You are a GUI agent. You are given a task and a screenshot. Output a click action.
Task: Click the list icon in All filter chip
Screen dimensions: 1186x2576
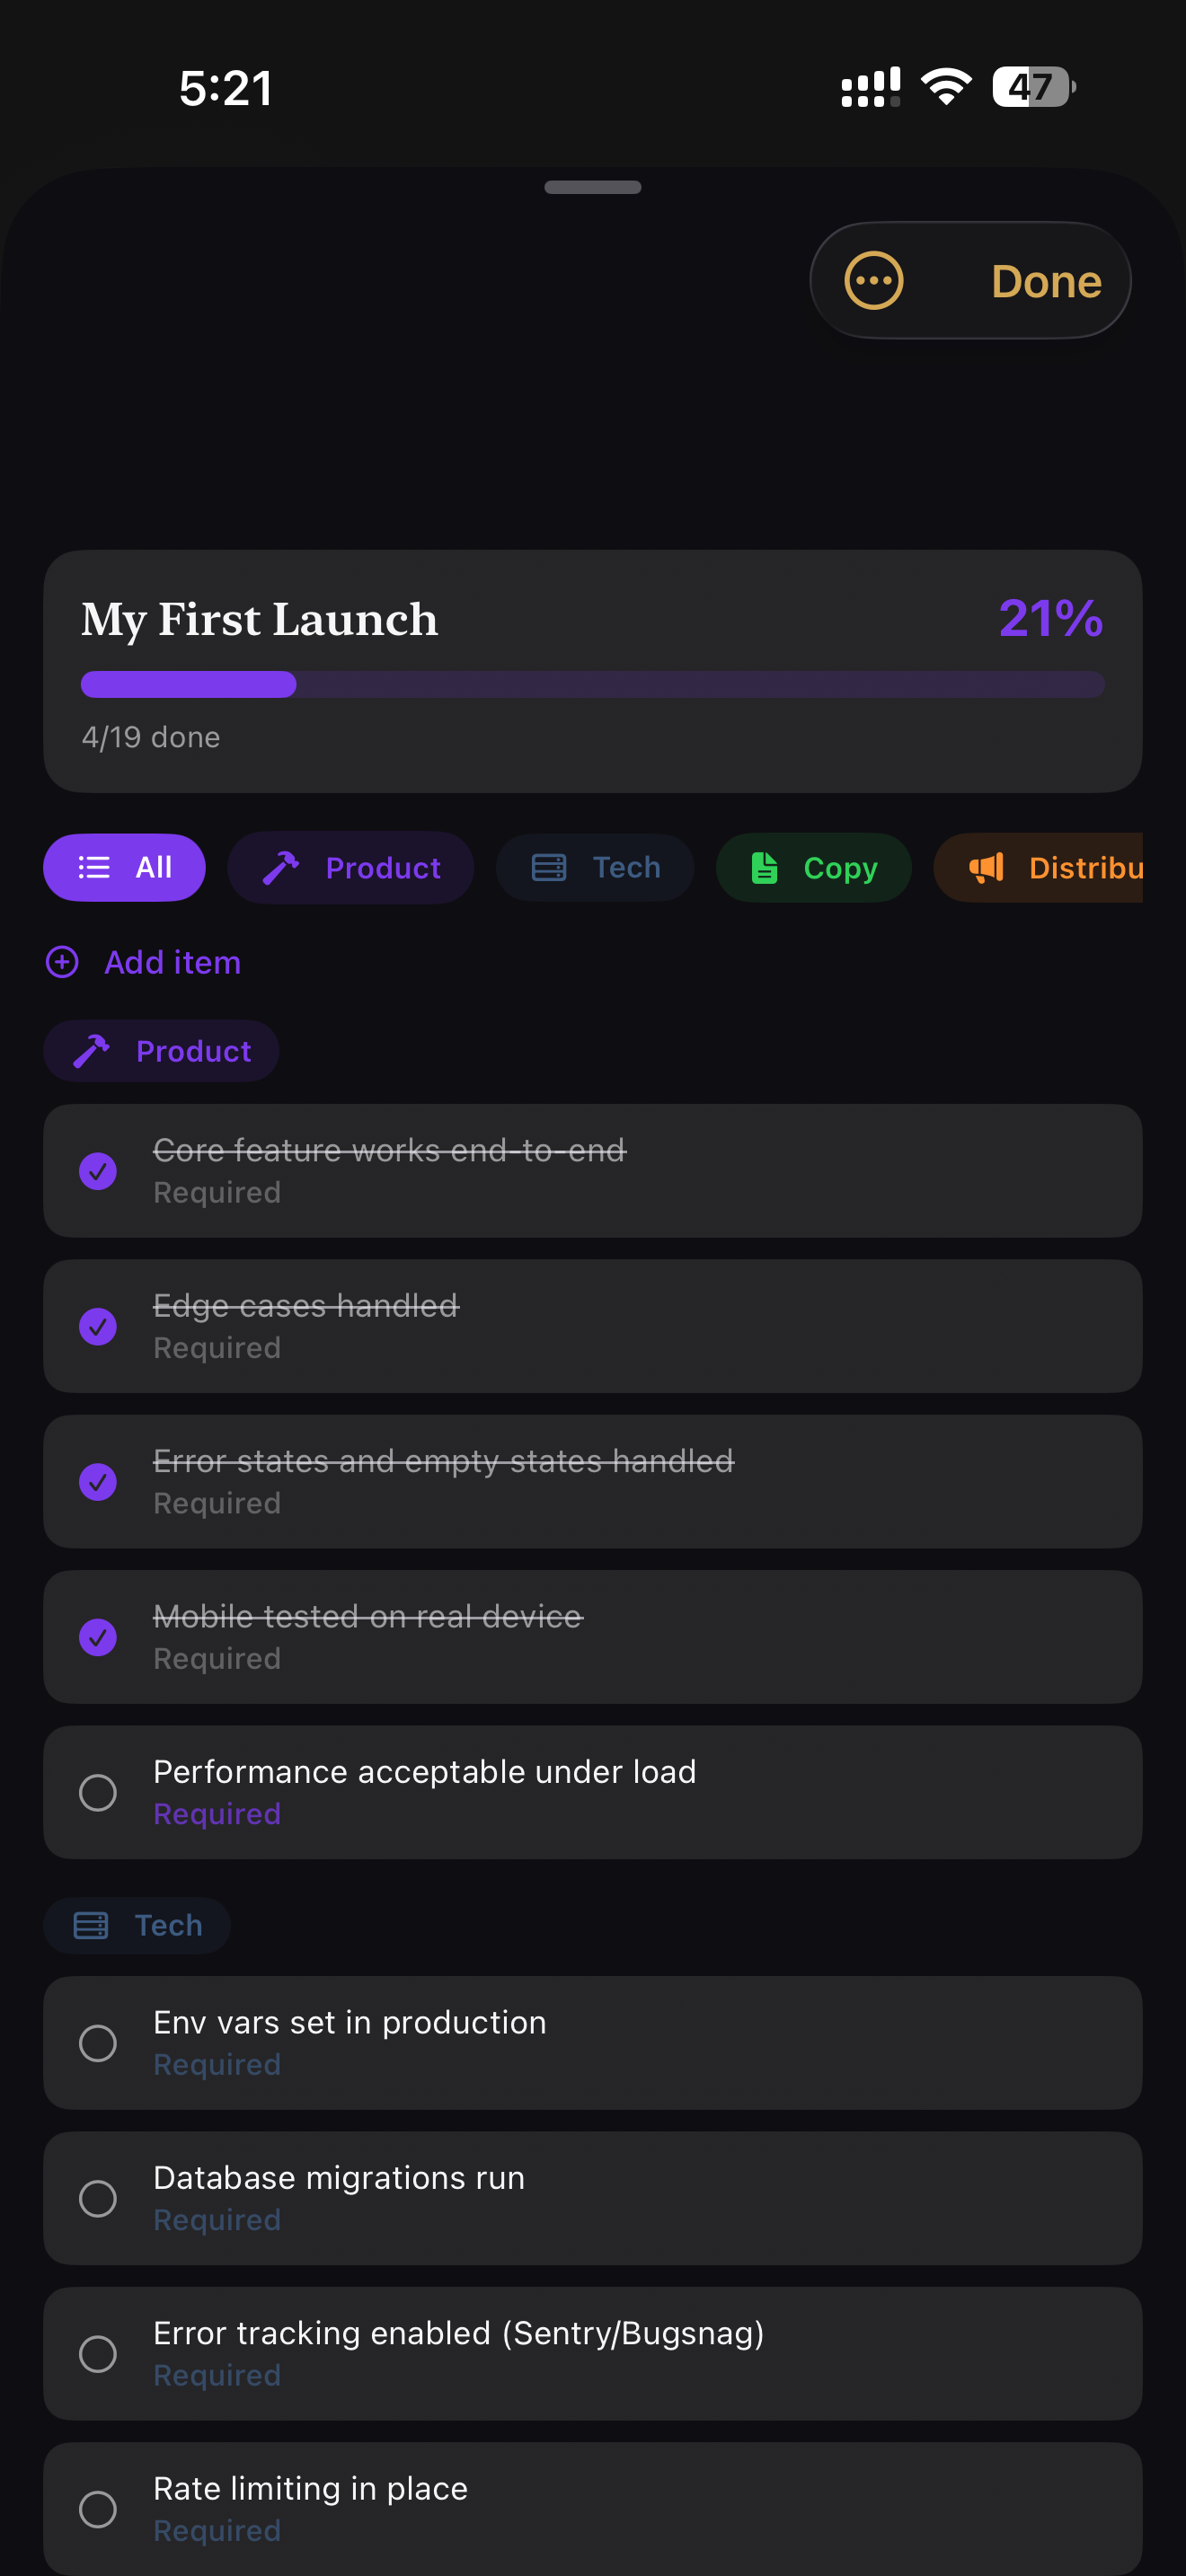94,867
